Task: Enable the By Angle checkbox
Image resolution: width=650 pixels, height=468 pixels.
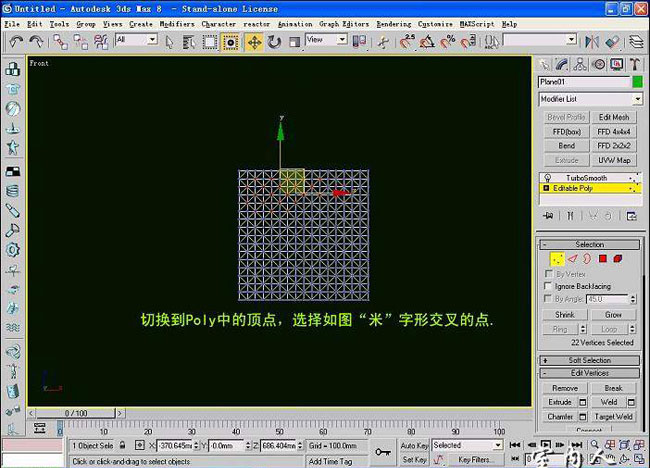Action: [x=548, y=298]
